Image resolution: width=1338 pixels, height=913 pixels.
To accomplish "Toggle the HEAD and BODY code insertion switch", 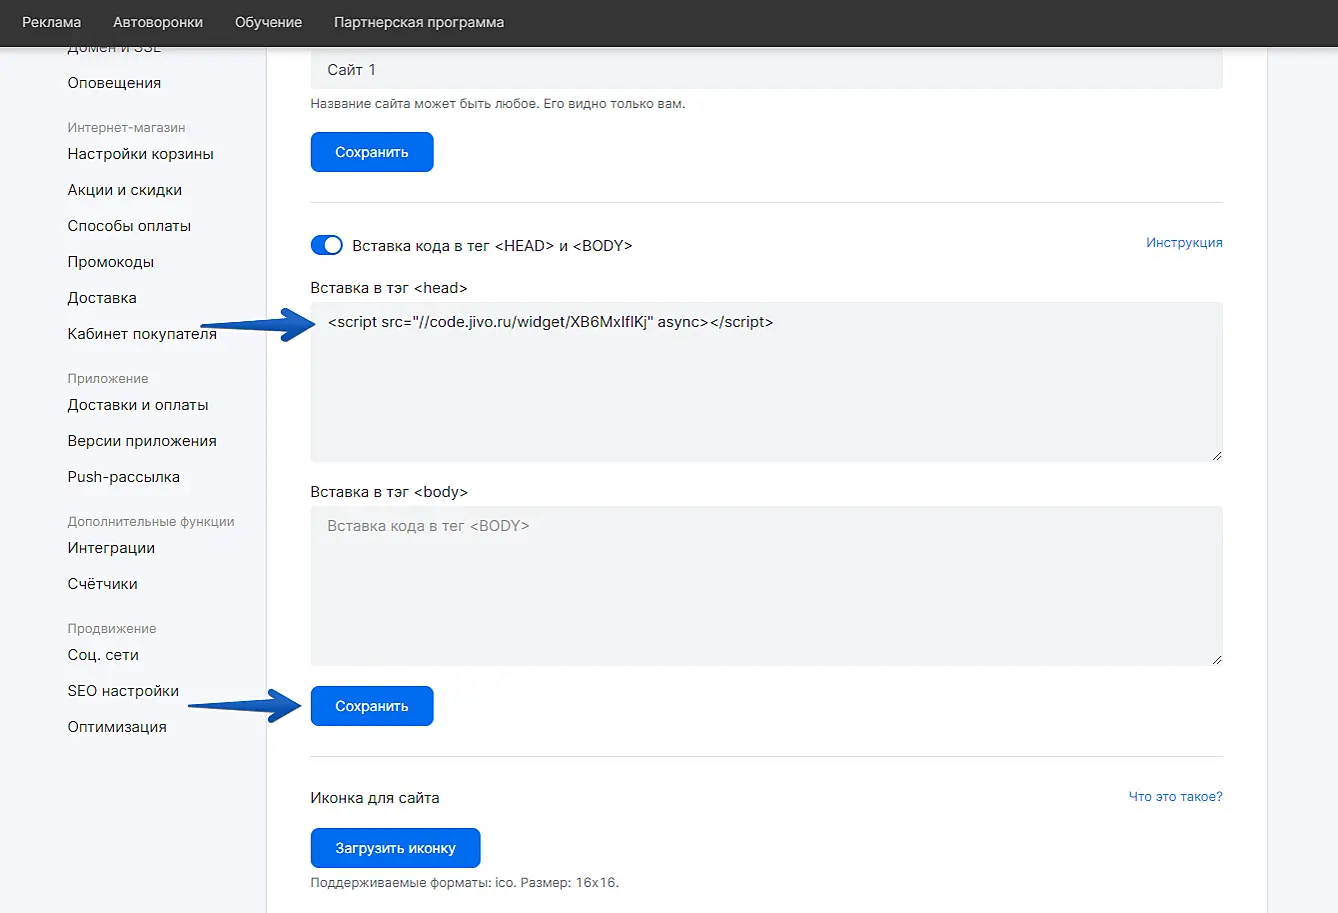I will pos(326,245).
